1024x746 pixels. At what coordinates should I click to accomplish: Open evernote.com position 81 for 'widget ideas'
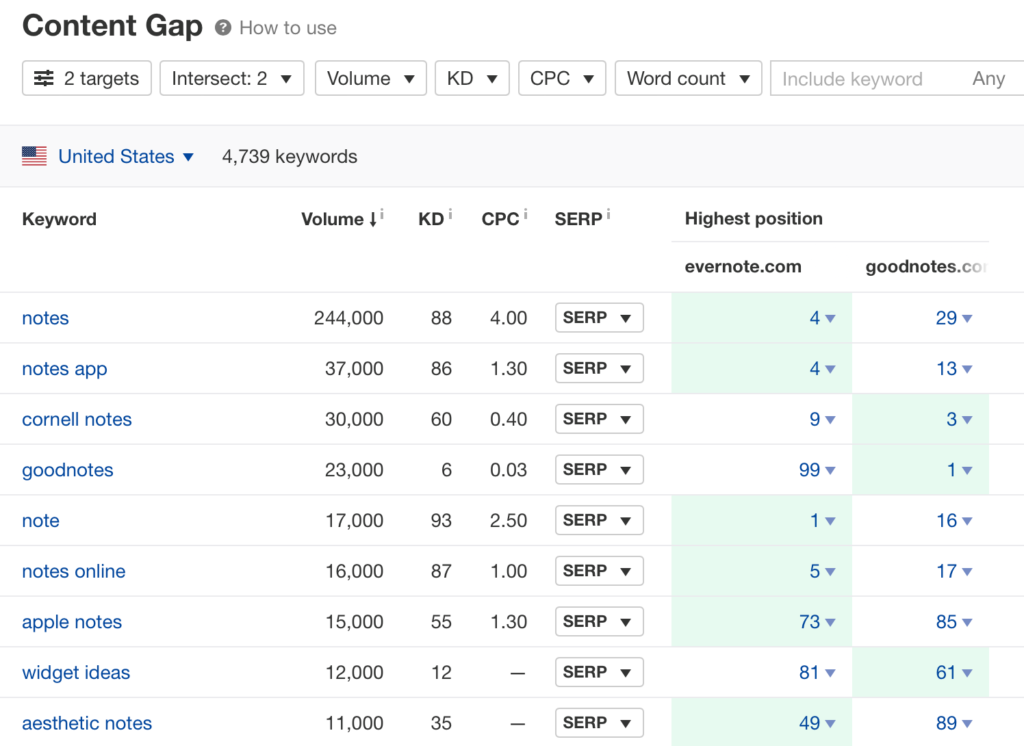point(817,672)
